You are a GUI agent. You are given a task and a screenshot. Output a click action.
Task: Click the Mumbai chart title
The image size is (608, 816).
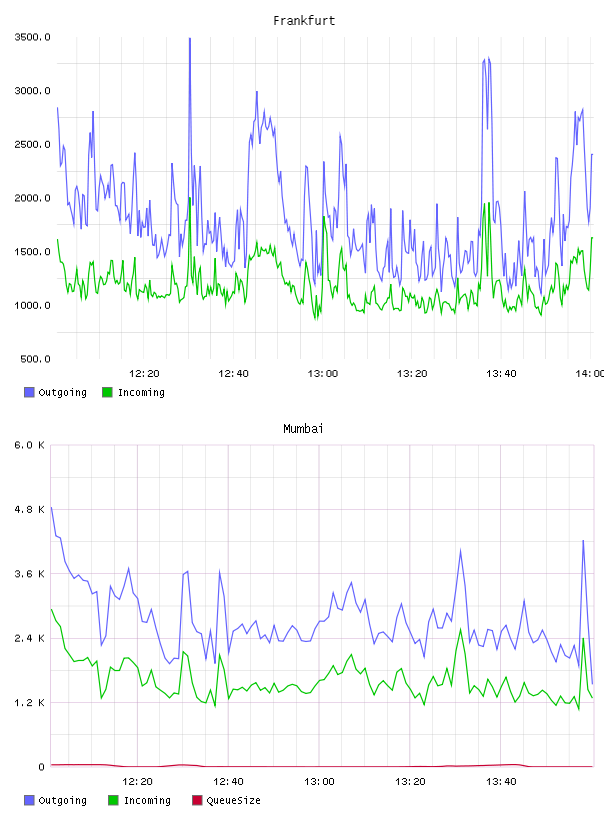303,429
